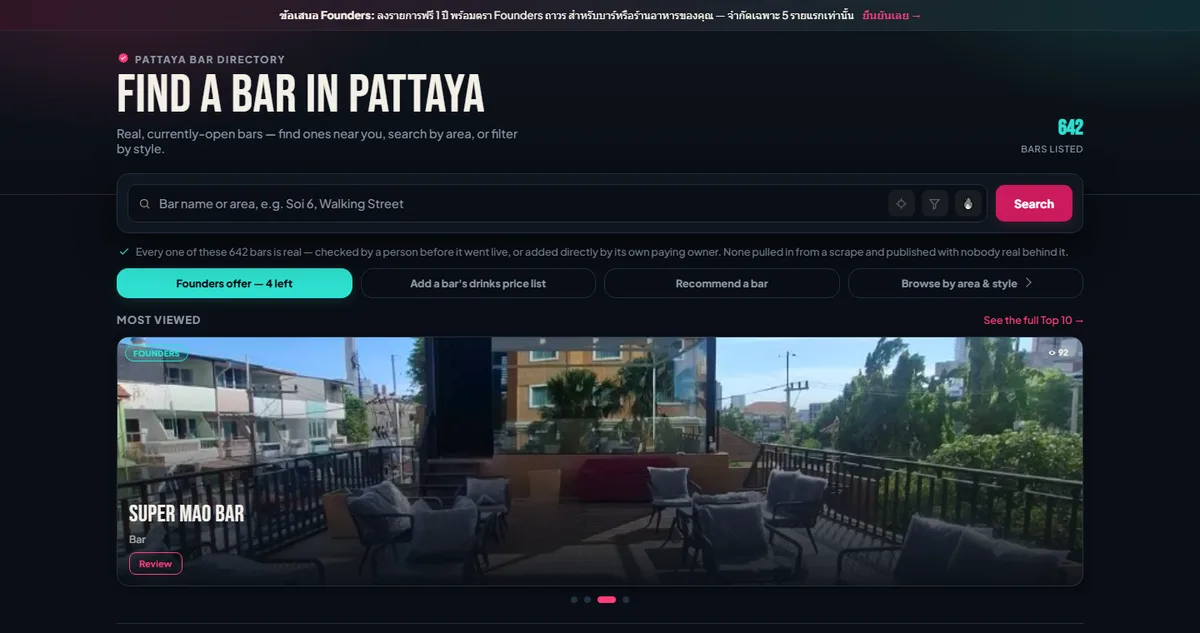Screen dimensions: 1200x633
Task: Open the Founders offer — 4 left button
Action: (x=234, y=283)
